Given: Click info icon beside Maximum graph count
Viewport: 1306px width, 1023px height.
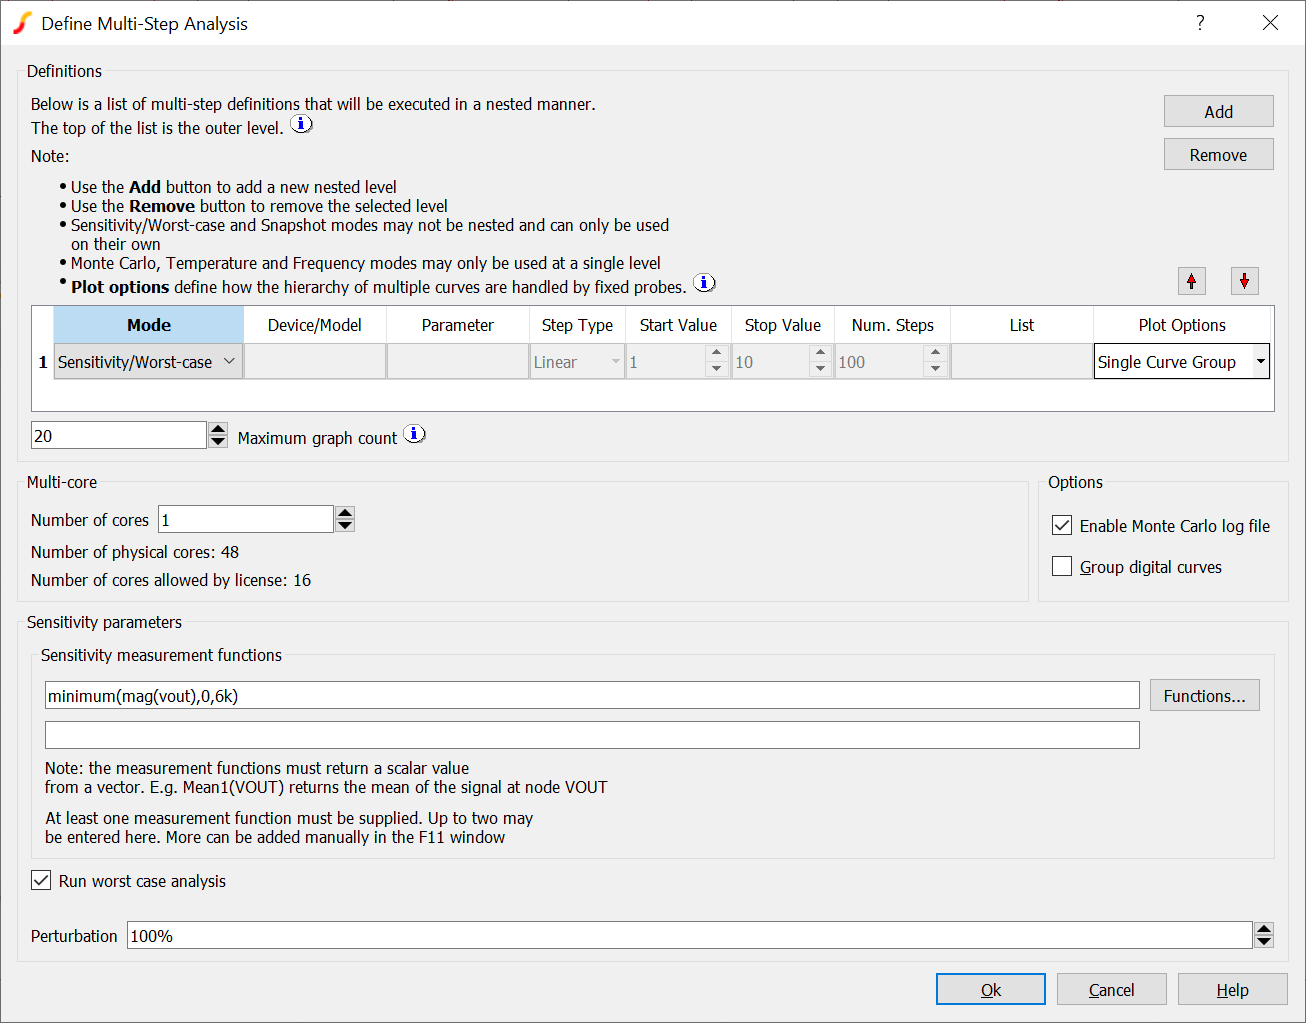Looking at the screenshot, I should click(414, 435).
